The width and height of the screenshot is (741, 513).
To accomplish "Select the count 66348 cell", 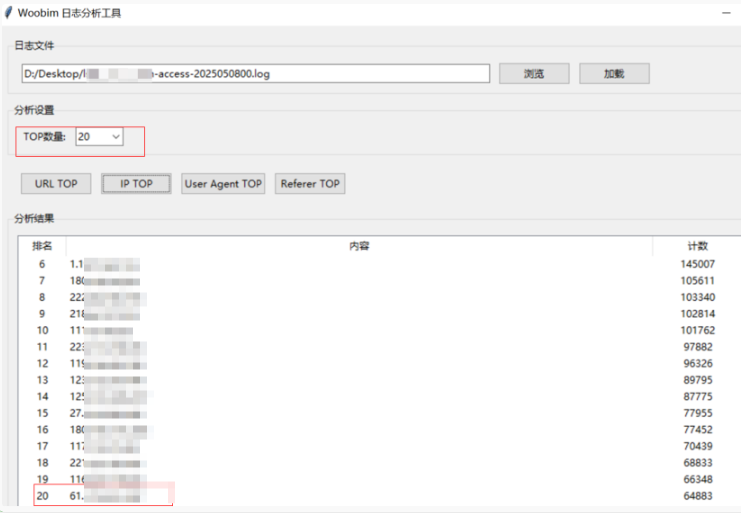I will [698, 479].
